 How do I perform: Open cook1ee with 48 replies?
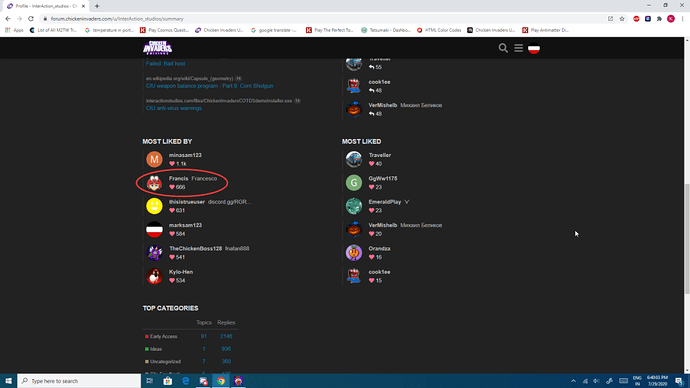(x=379, y=82)
